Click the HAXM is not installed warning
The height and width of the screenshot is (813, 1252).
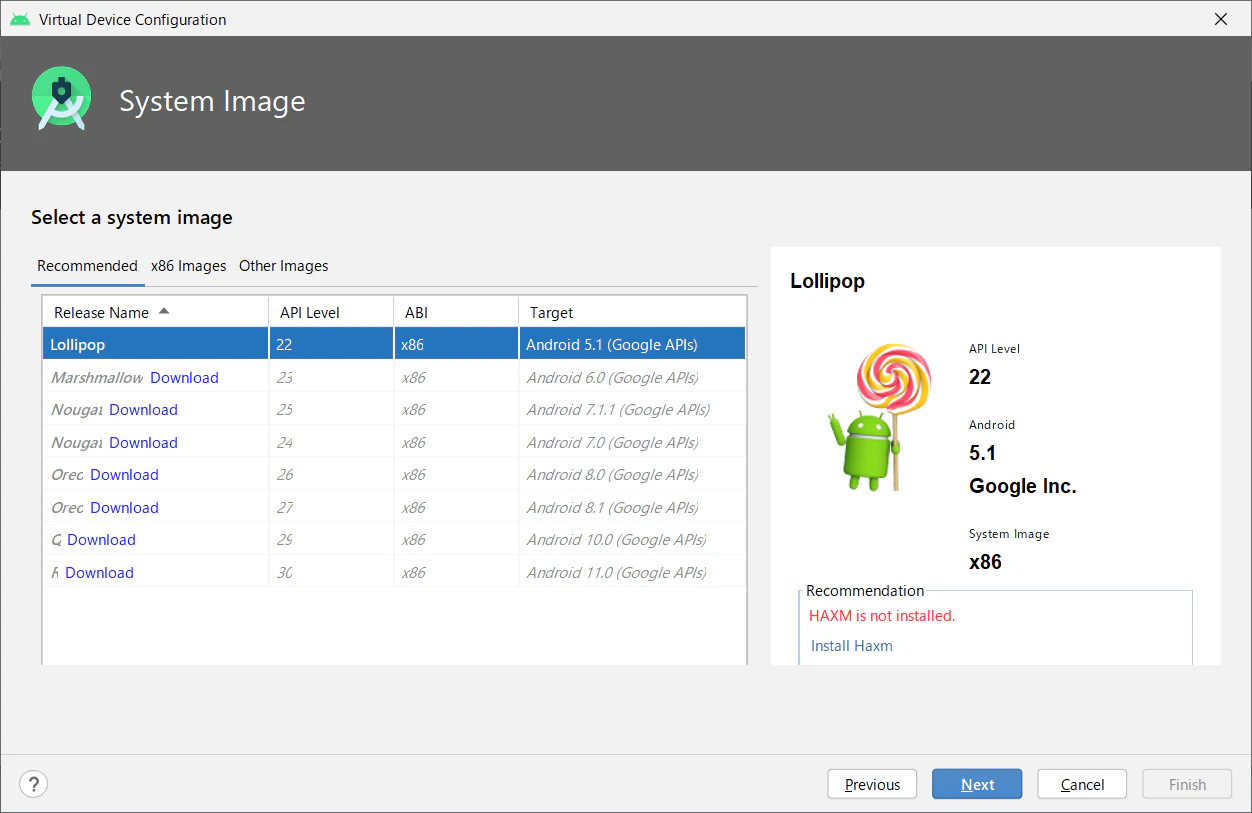point(882,616)
